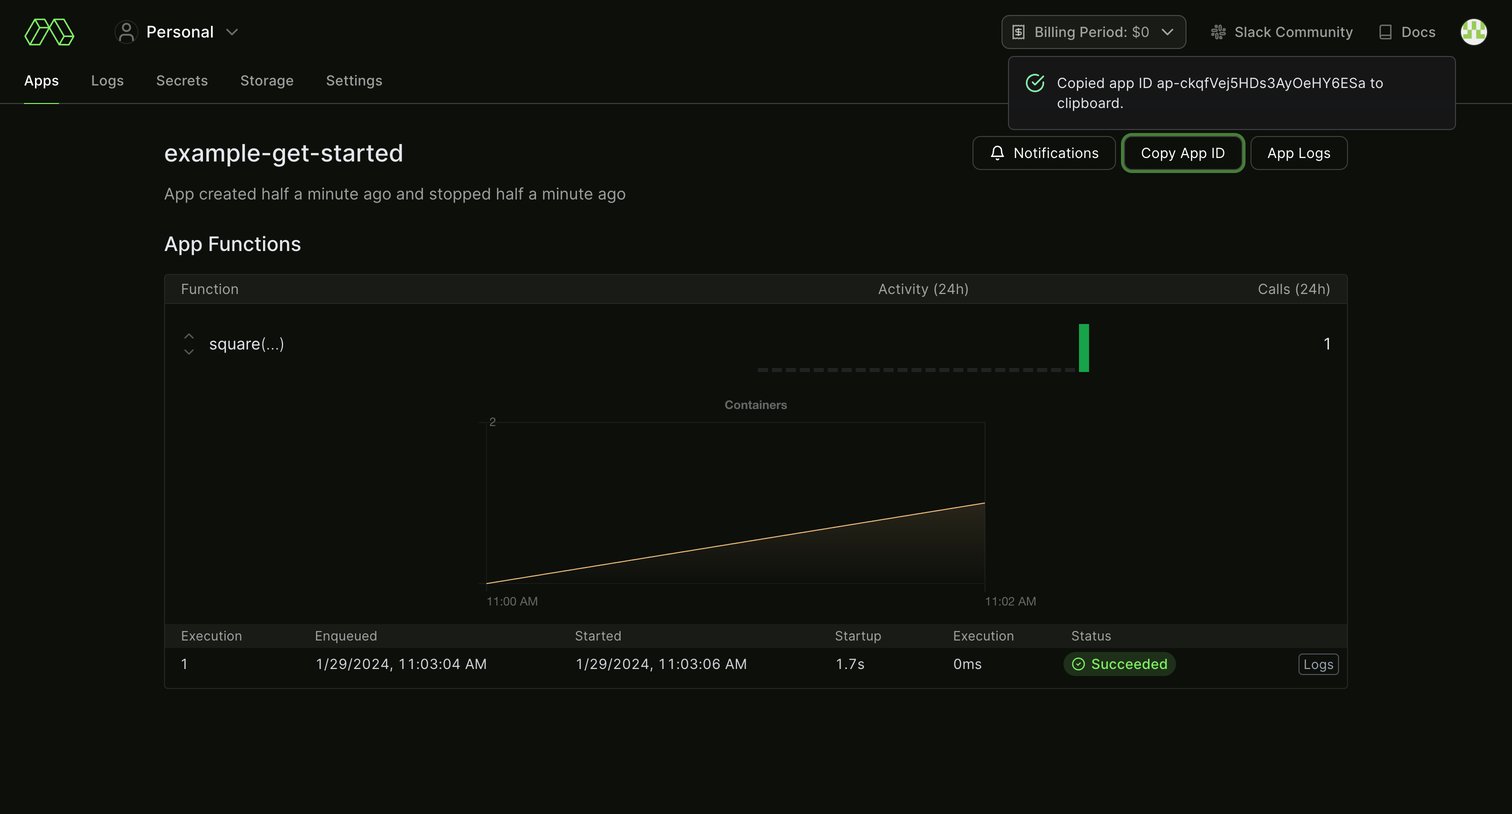
Task: Click the success checkmark in the toast
Action: point(1035,83)
